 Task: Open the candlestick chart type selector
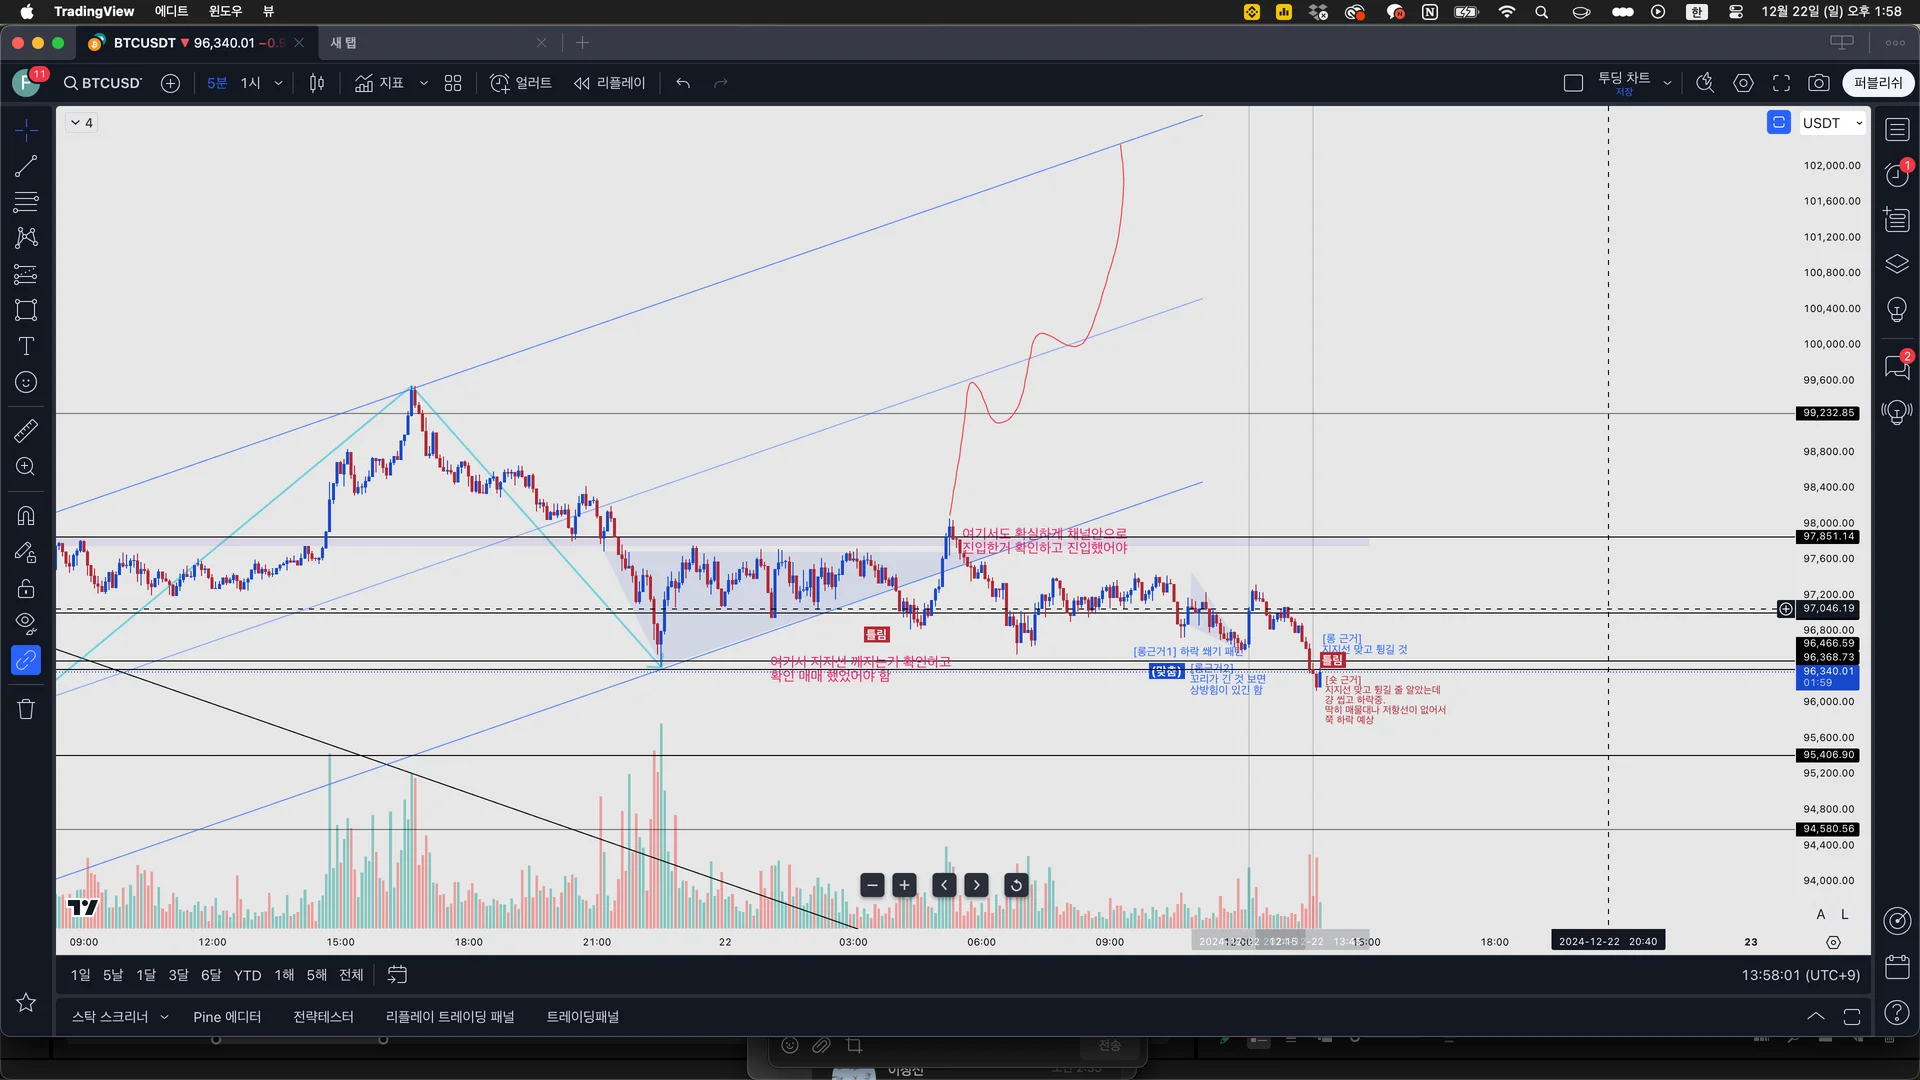[x=317, y=83]
